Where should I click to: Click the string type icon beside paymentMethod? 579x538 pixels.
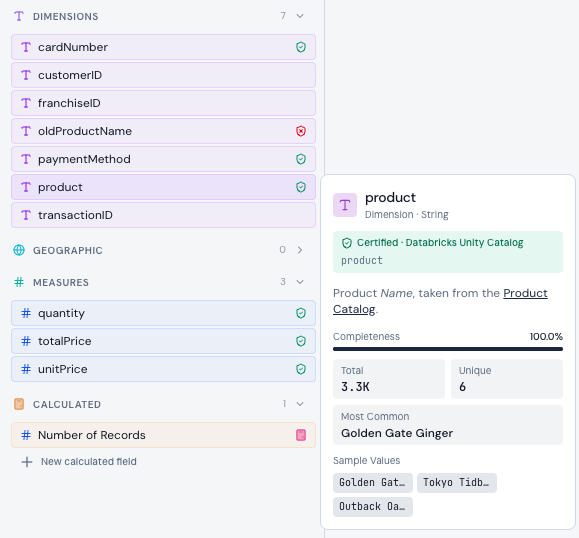[x=26, y=159]
